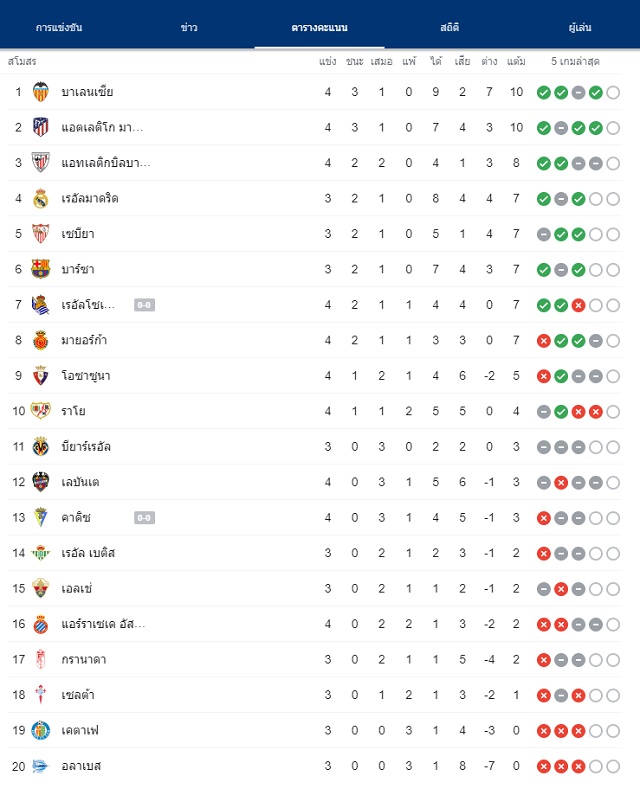Click the 0-0 live score badge beside Real Sociedad
The height and width of the screenshot is (795, 640).
coord(144,305)
